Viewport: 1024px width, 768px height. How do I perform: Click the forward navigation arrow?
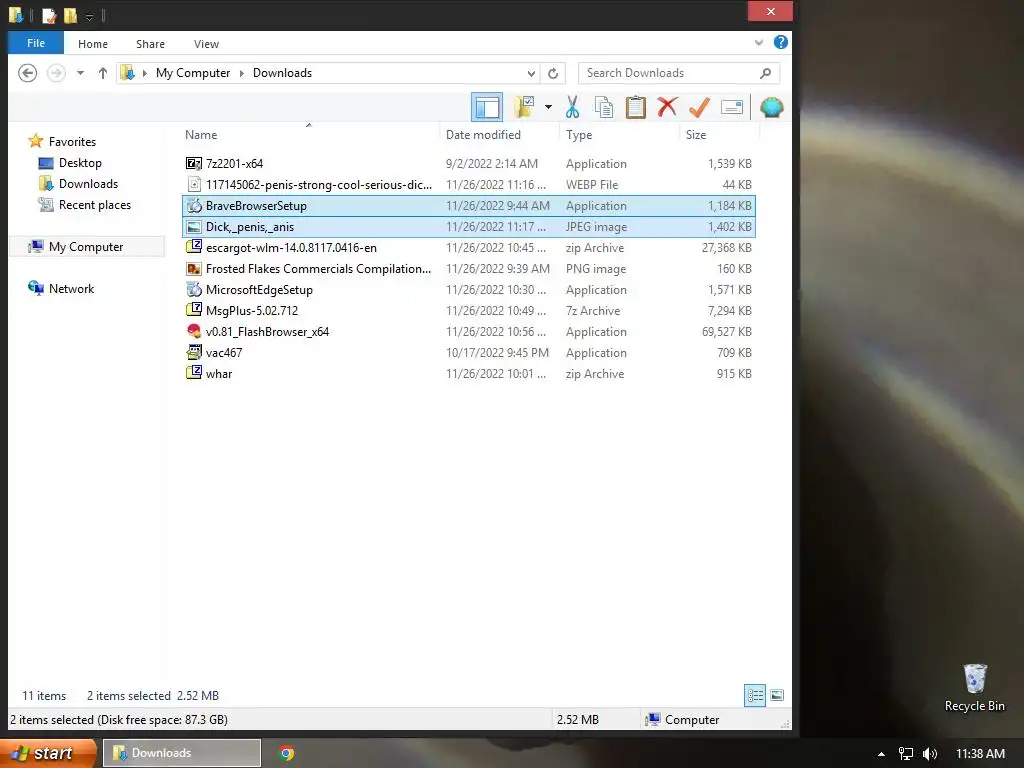click(x=56, y=72)
